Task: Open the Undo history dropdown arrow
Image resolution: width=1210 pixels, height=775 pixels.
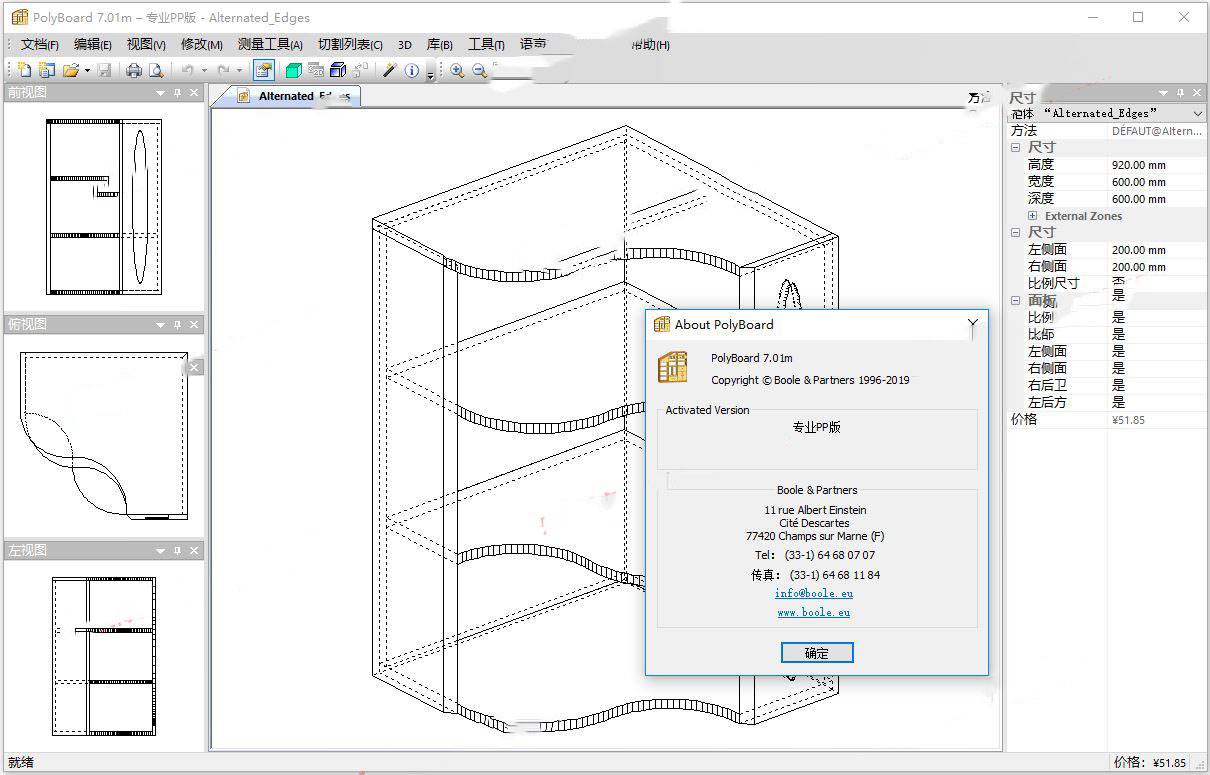Action: [204, 70]
